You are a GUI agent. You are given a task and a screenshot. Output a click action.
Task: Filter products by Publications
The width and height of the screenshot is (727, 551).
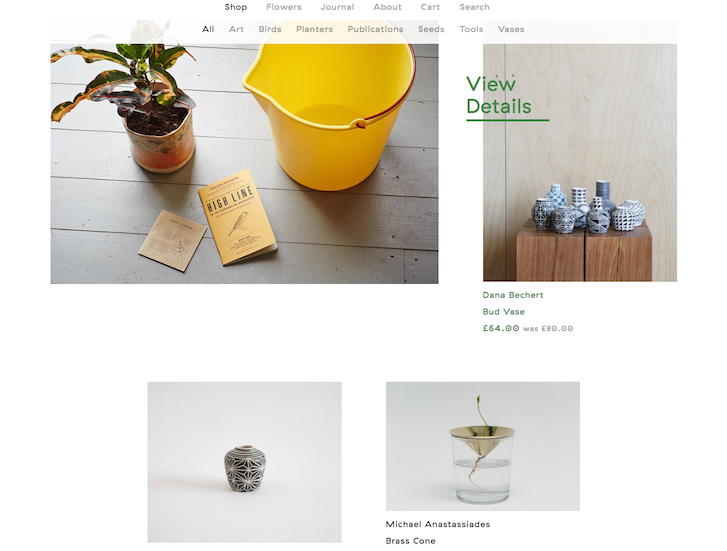tap(375, 29)
